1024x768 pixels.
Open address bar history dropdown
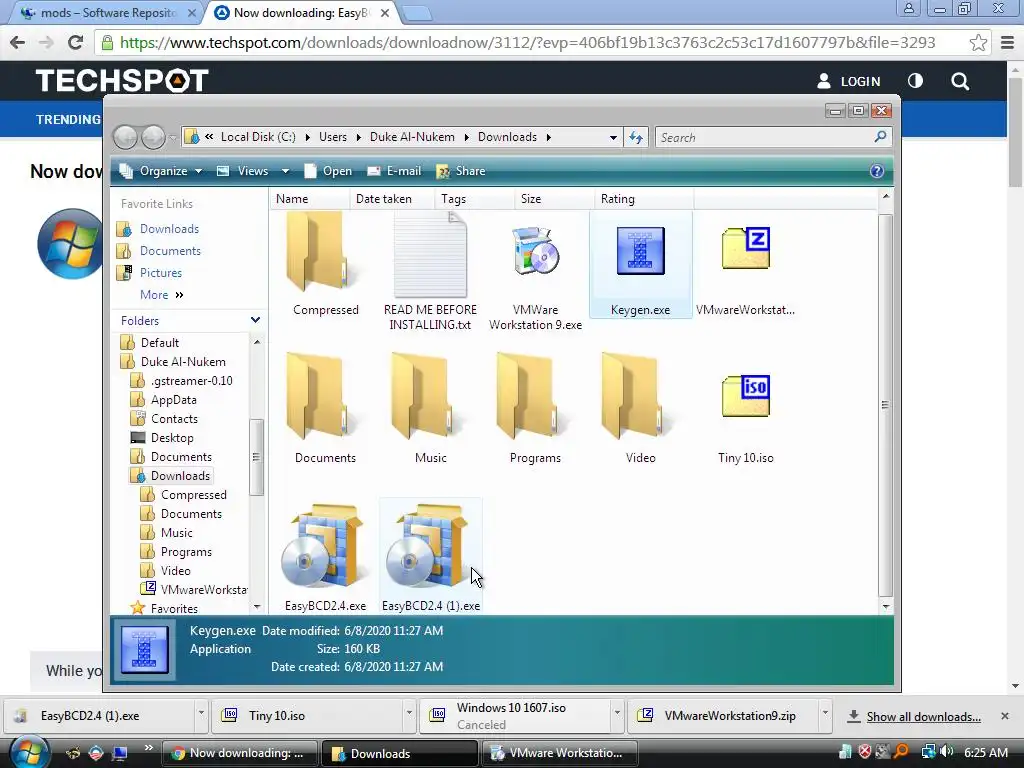pos(613,137)
